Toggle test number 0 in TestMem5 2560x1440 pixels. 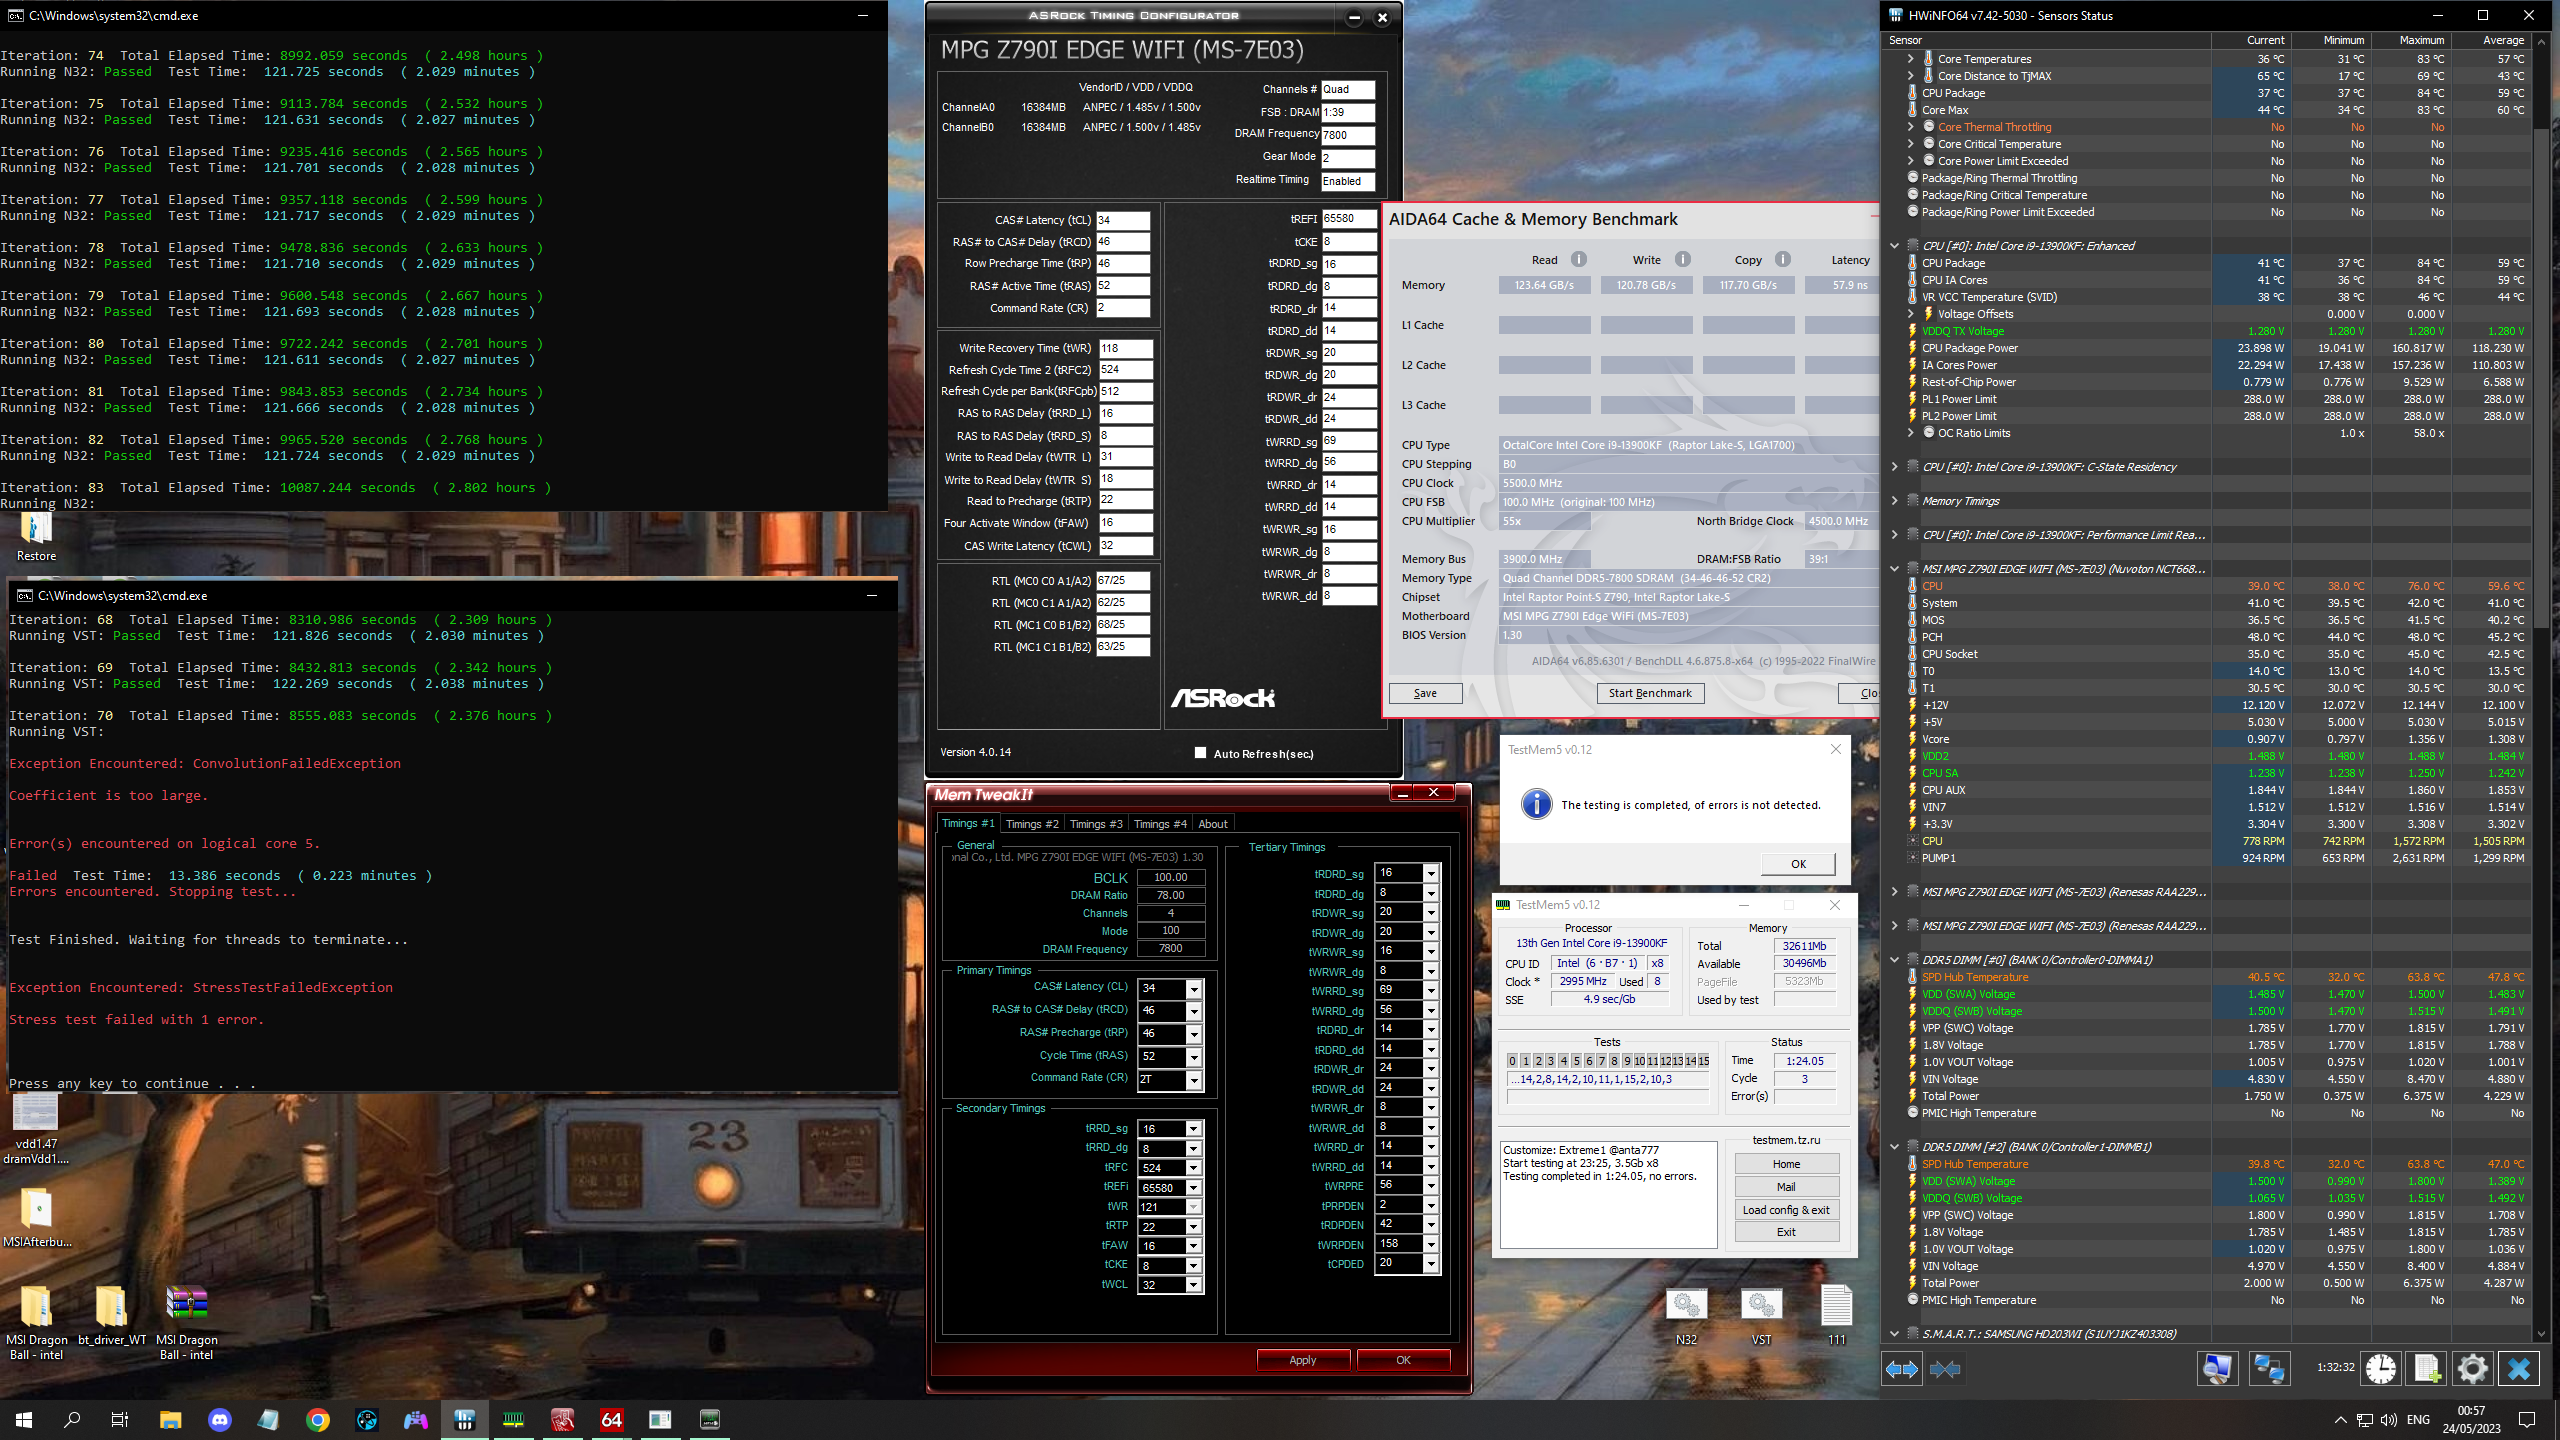tap(1512, 1061)
